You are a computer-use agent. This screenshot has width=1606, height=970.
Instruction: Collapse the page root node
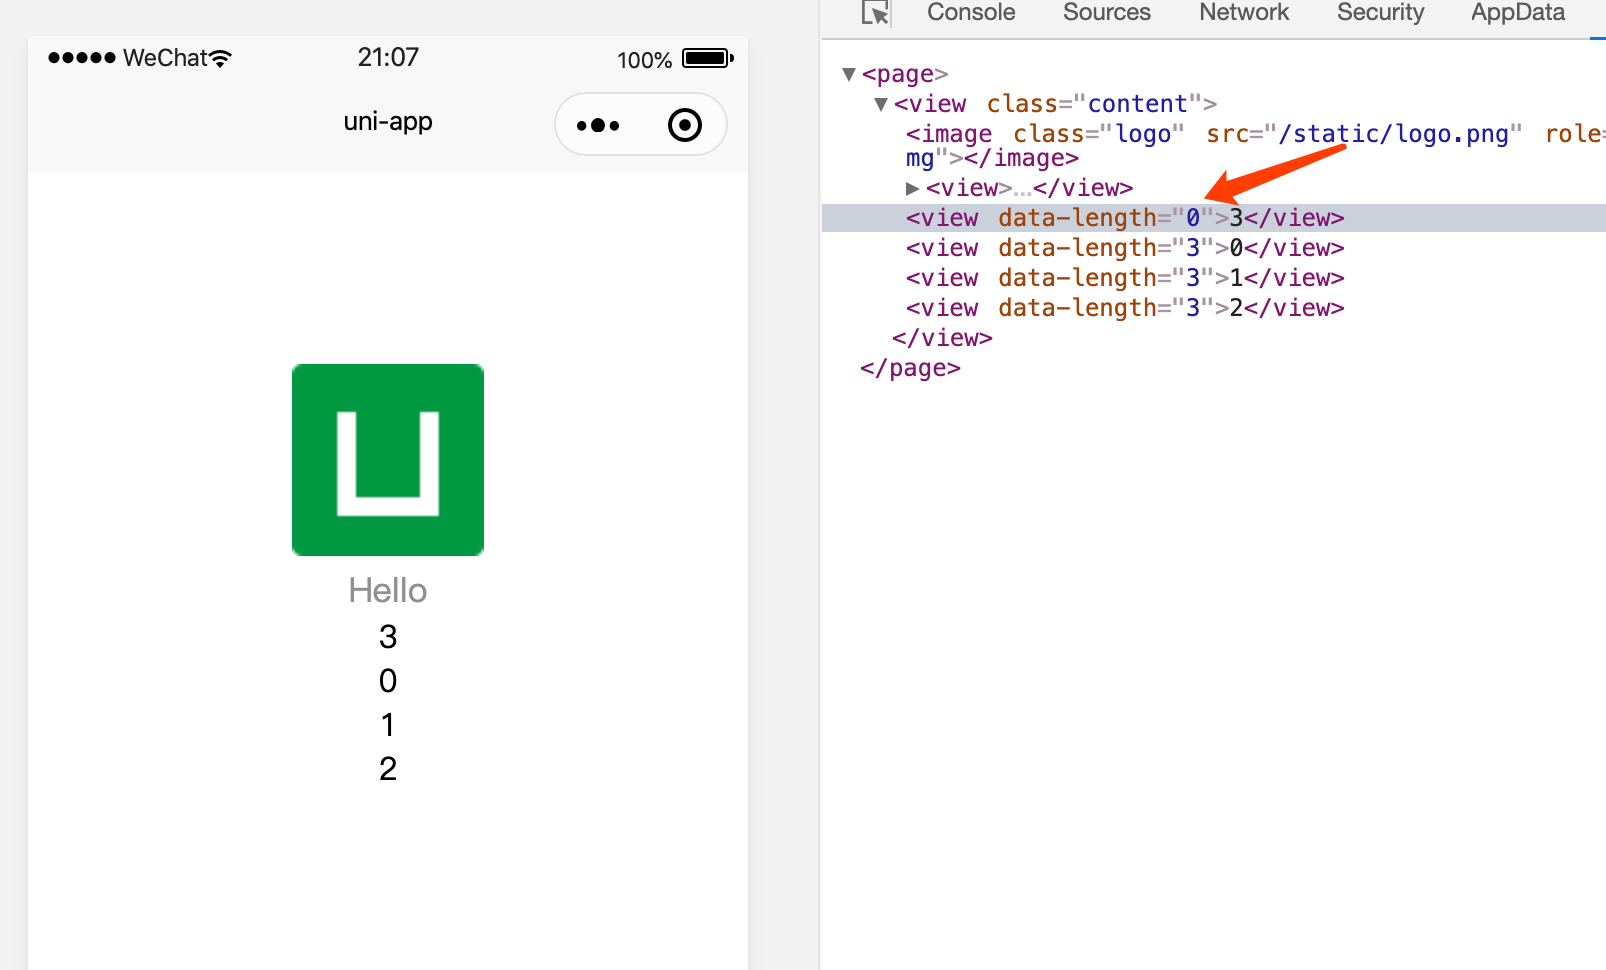click(849, 73)
